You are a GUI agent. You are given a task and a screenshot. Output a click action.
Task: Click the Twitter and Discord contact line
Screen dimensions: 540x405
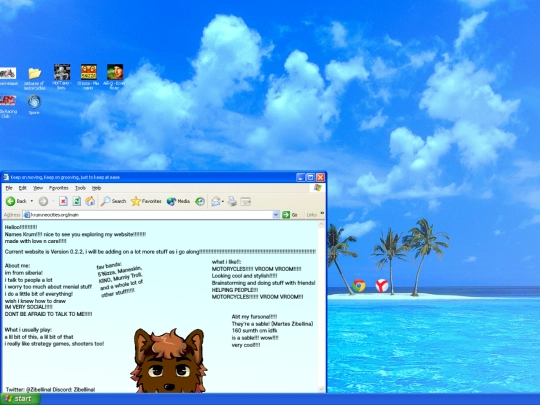50,390
